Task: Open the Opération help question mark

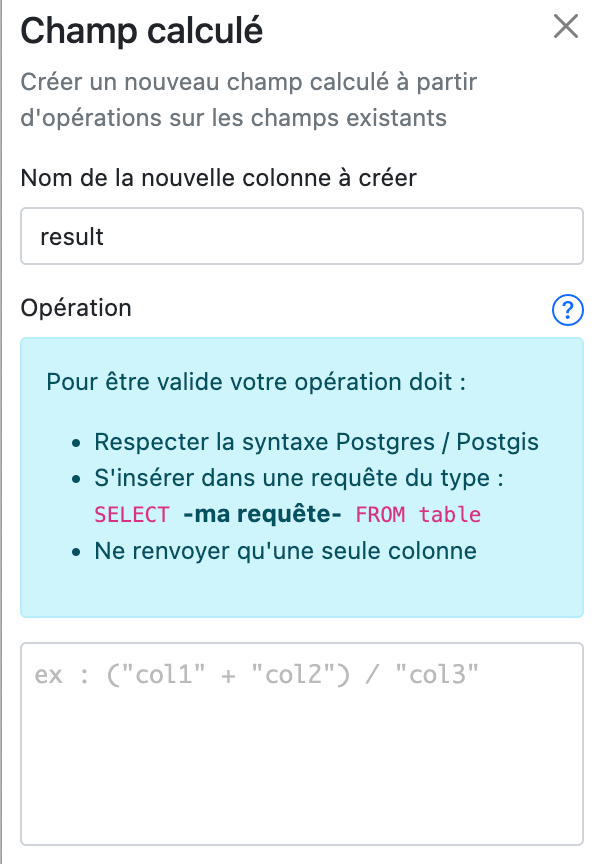Action: (x=567, y=310)
